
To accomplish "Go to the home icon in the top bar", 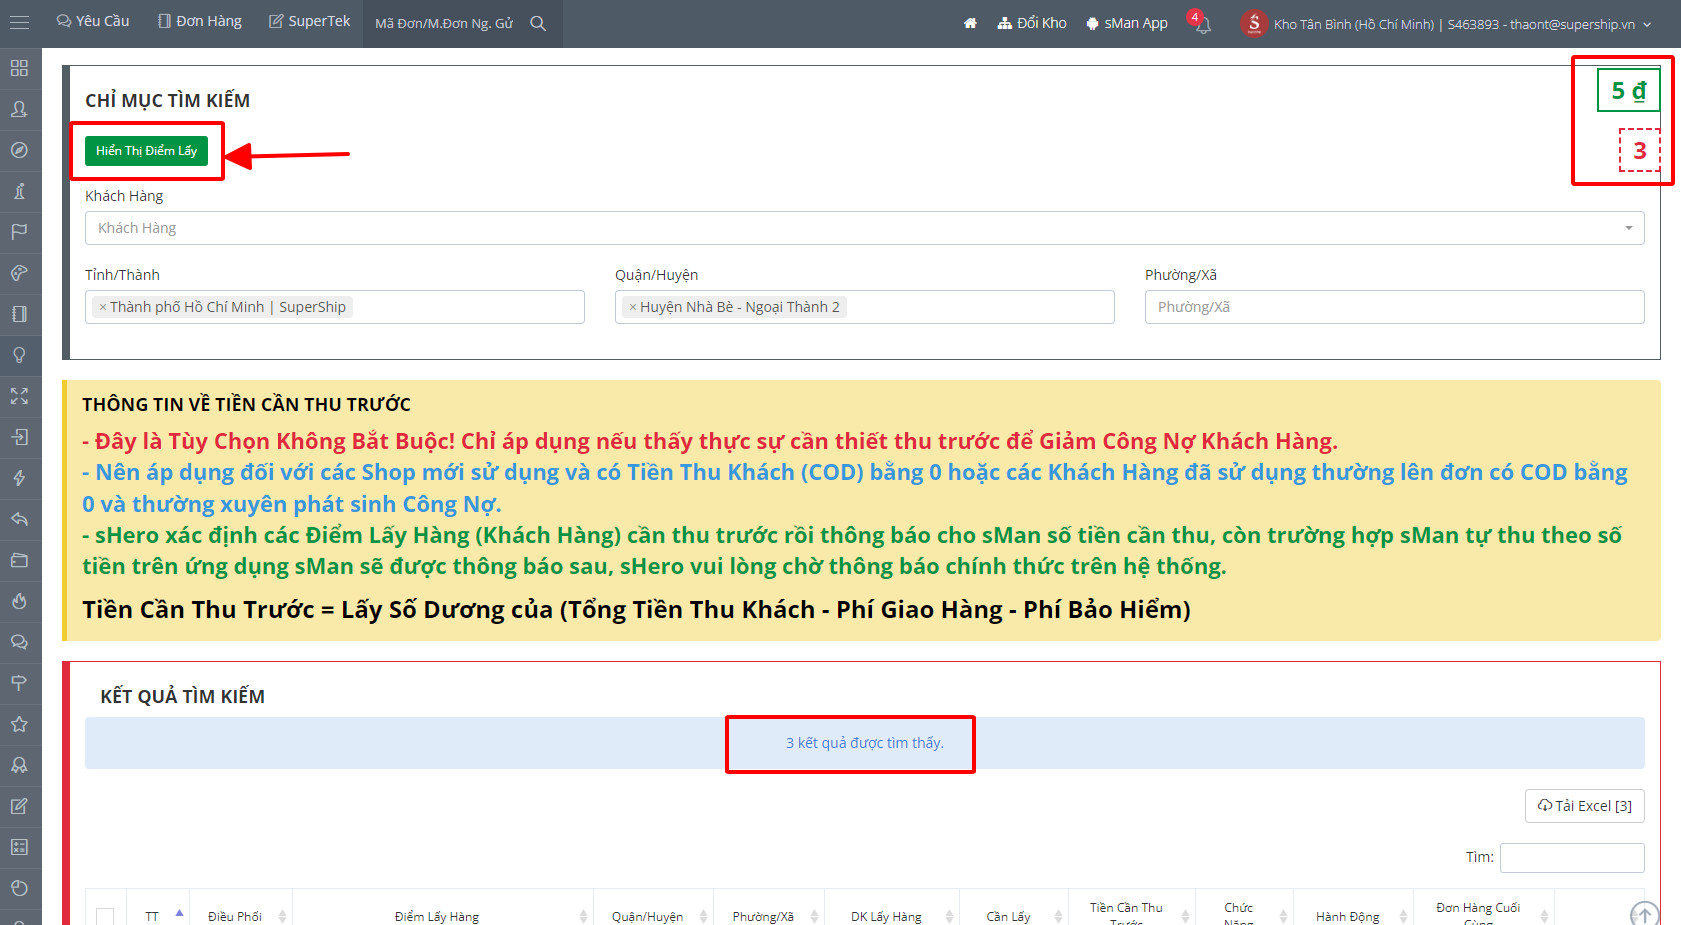I will pyautogui.click(x=970, y=23).
